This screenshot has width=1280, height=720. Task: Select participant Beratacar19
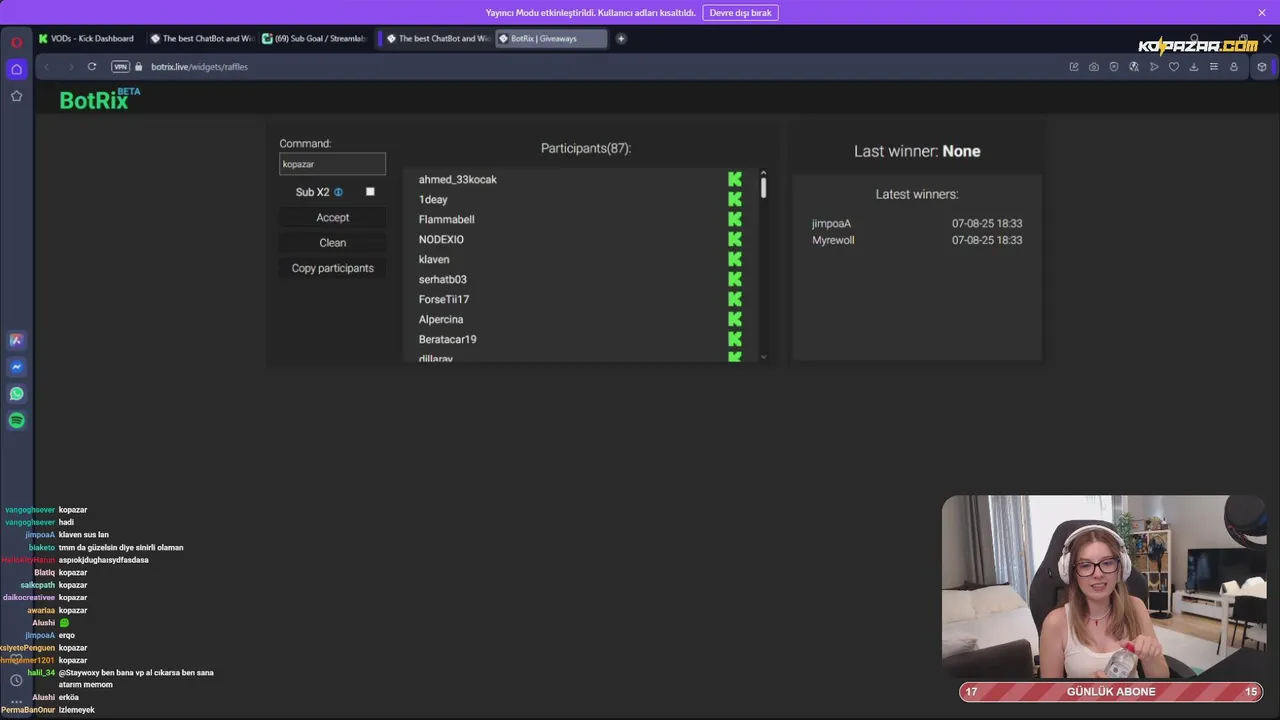click(x=447, y=340)
